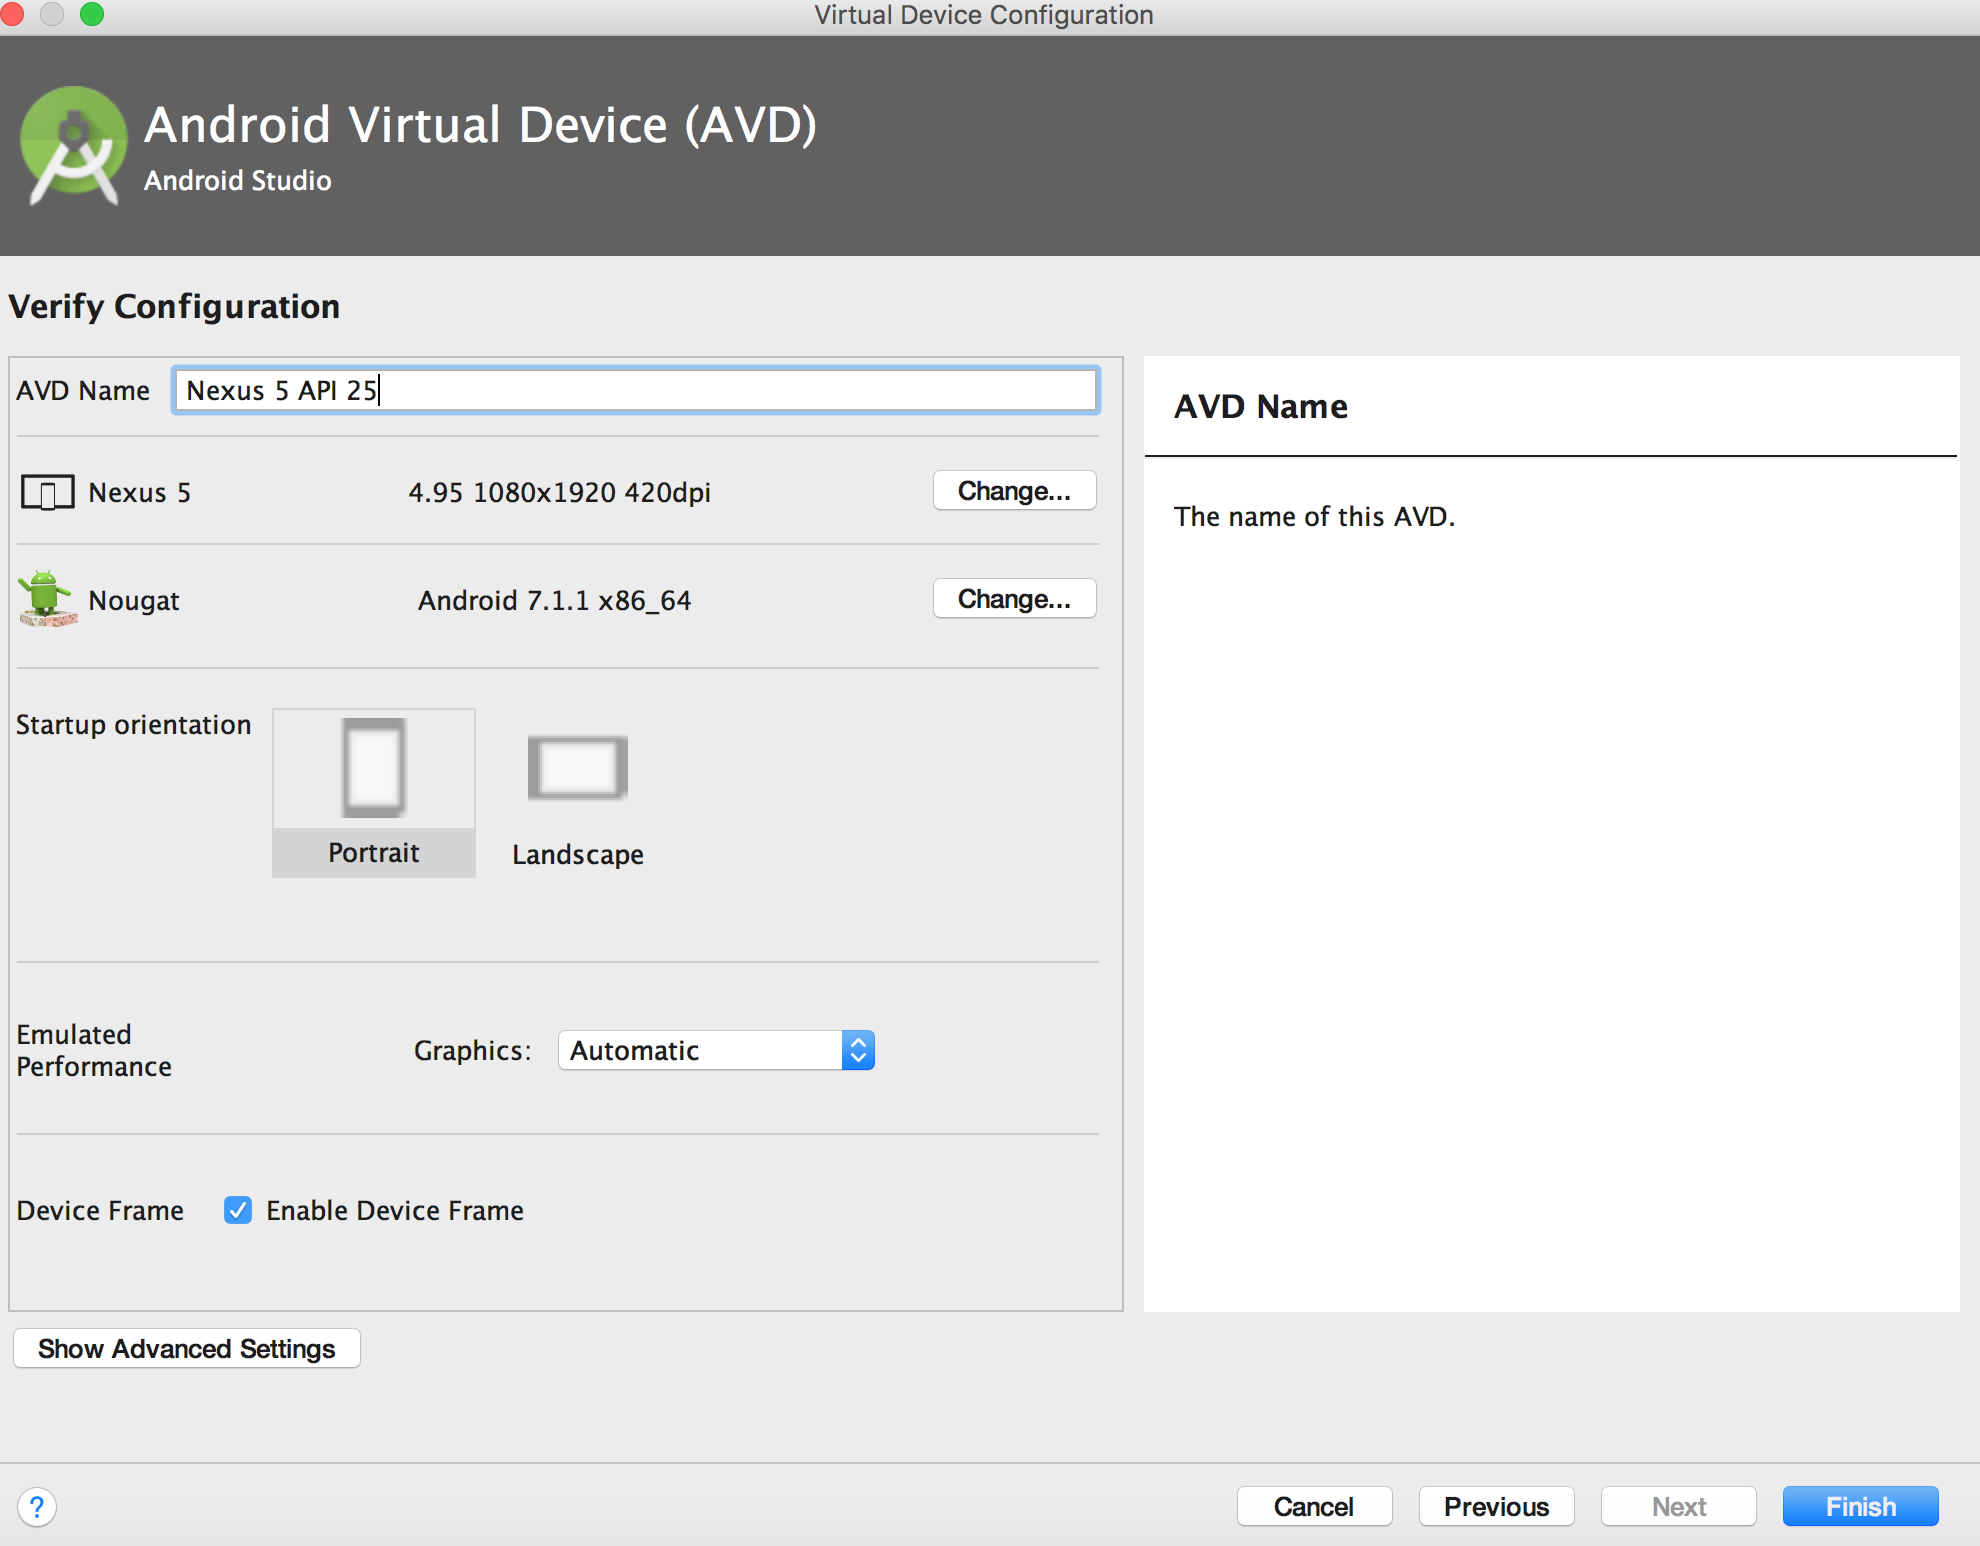Close the window with red button
Viewport: 1980px width, 1546px height.
(11, 14)
